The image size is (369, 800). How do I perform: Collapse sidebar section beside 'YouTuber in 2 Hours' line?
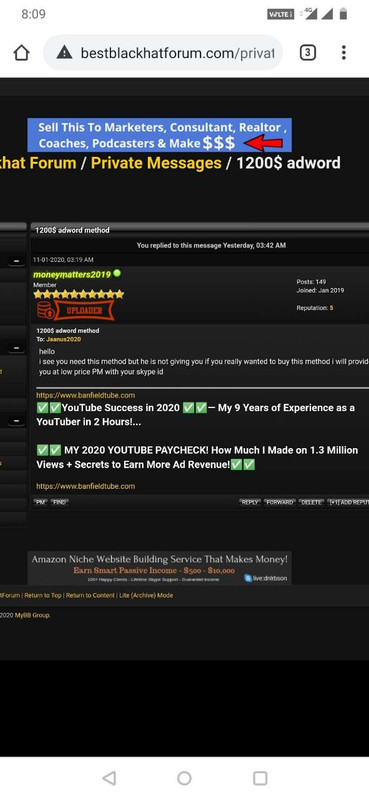pyautogui.click(x=16, y=421)
